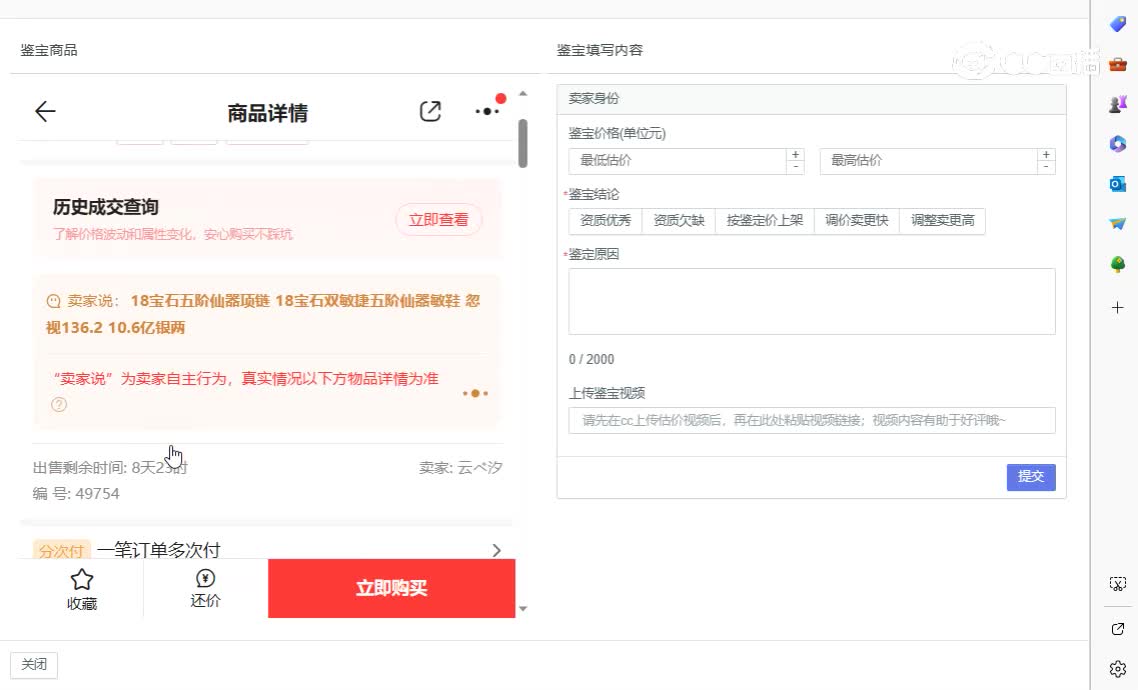The image size is (1138, 690).
Task: Open the chess figures games icon in sidebar
Action: (1118, 104)
